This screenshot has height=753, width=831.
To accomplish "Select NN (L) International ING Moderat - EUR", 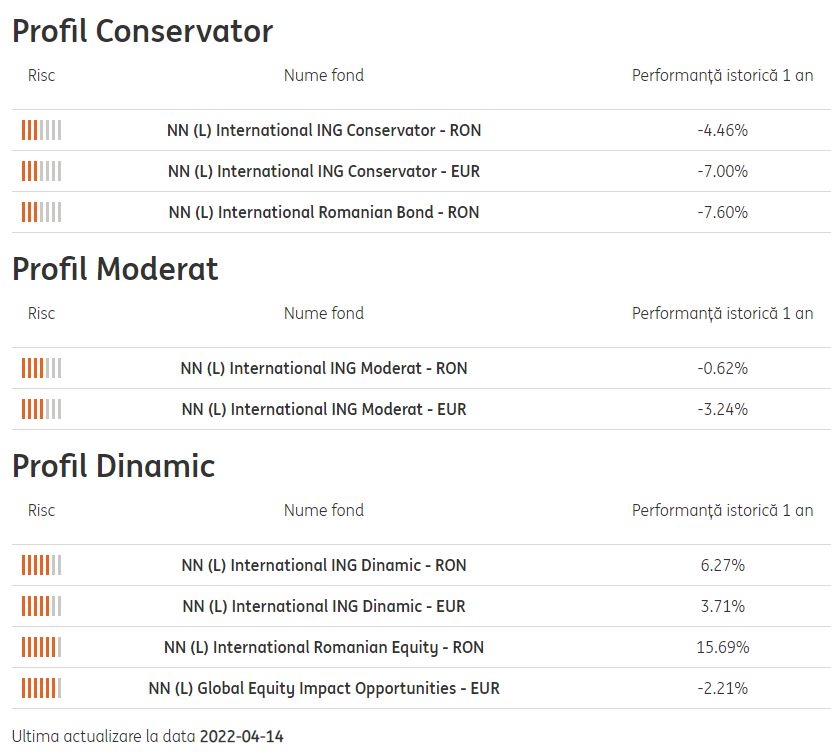I will (x=324, y=409).
